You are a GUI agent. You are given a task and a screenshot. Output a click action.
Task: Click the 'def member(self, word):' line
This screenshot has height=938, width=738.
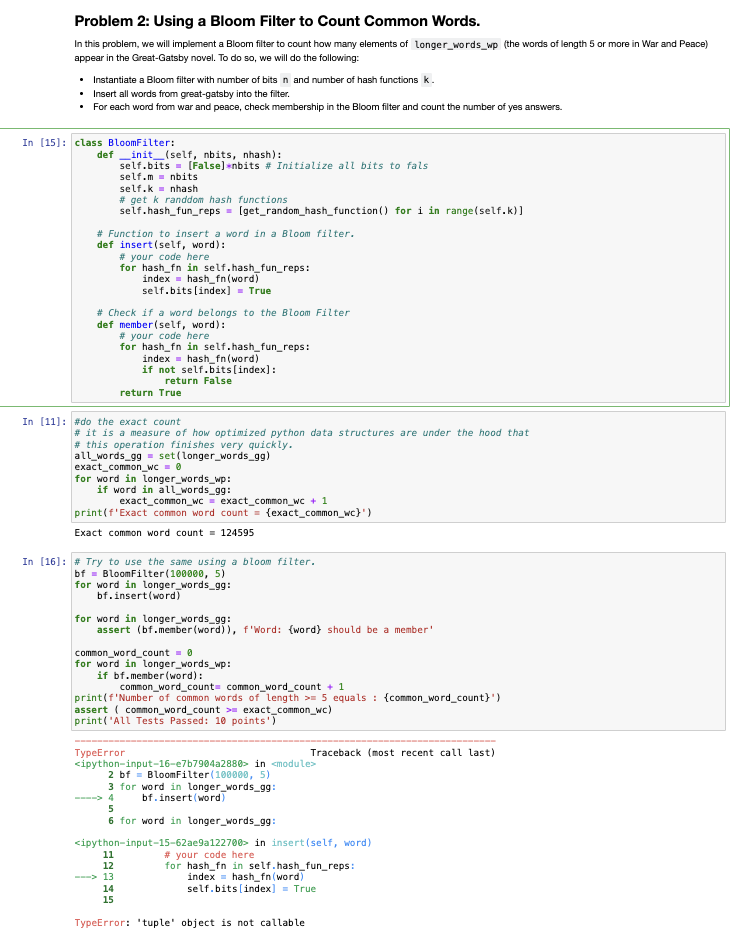[161, 325]
